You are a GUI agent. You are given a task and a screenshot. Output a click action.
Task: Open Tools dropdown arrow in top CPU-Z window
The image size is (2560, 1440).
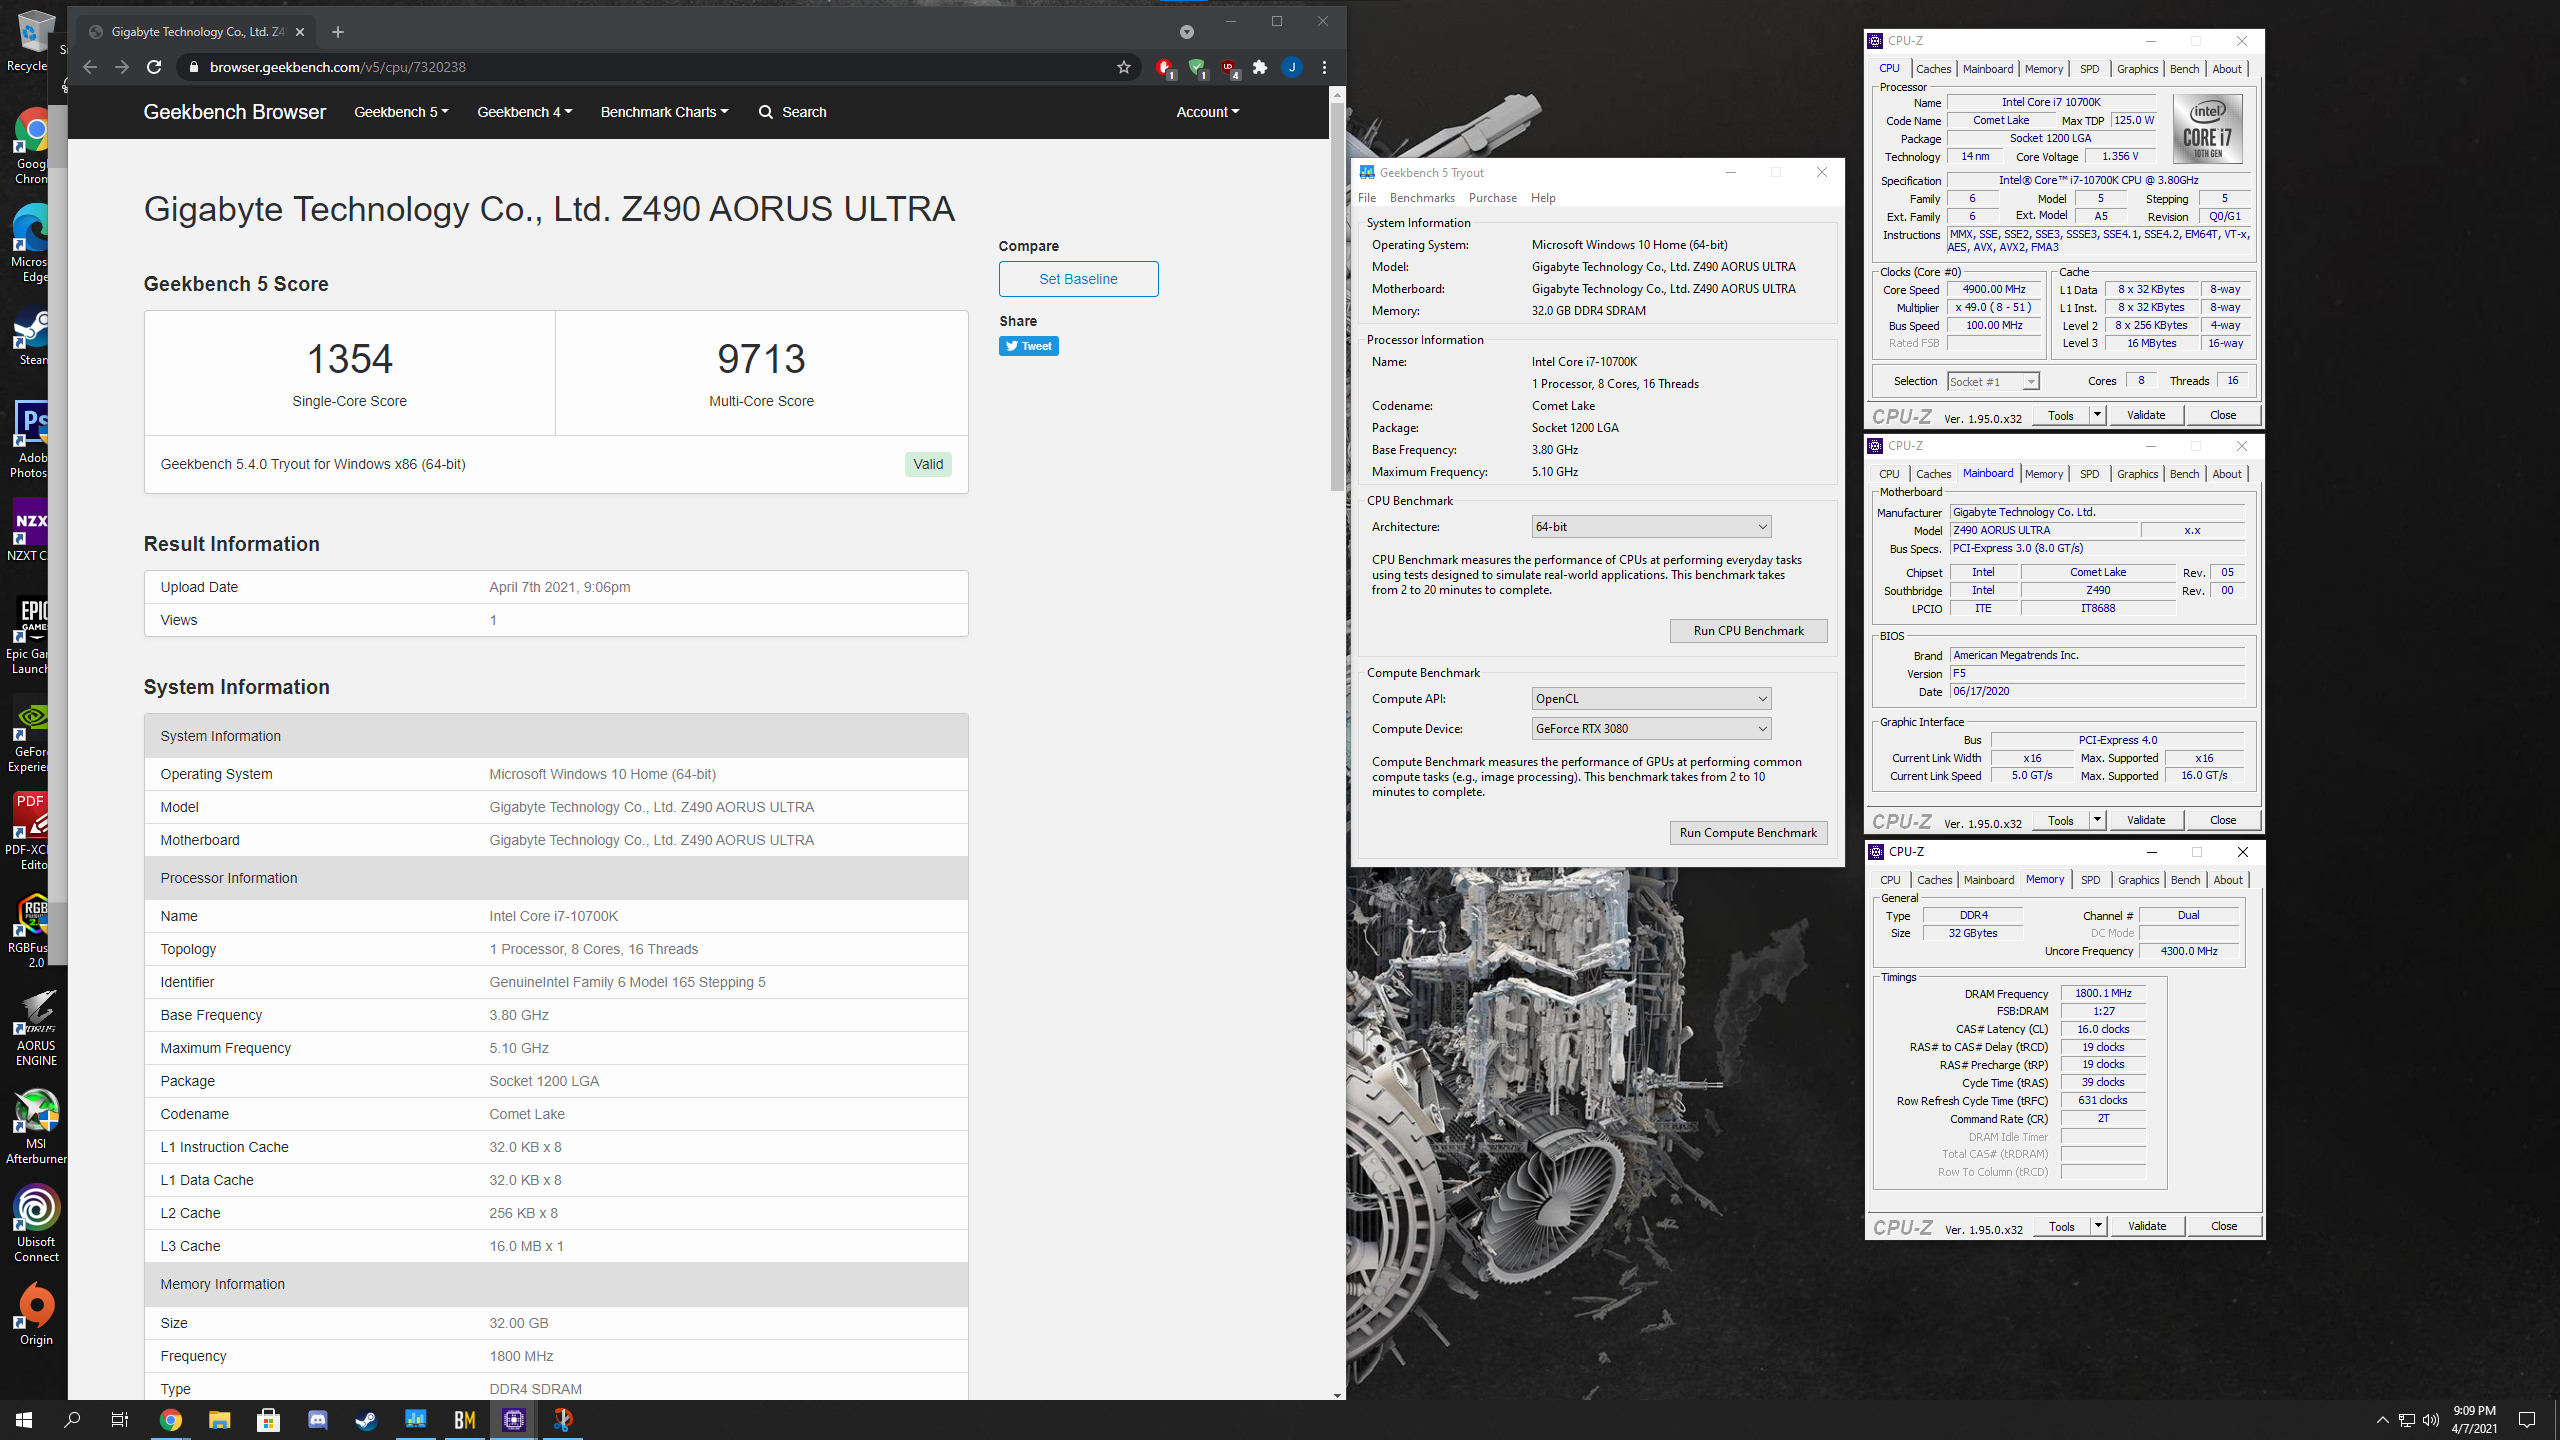2097,415
